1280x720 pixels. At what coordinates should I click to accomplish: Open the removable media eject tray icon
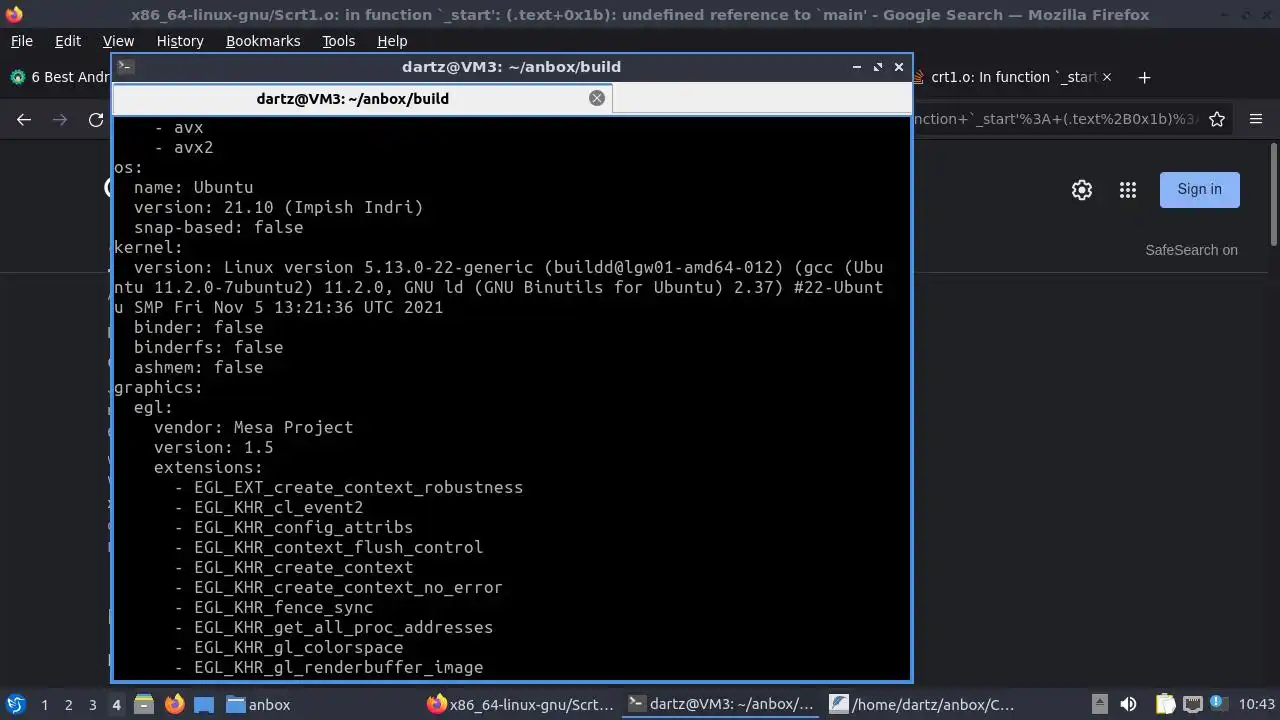coord(1099,705)
